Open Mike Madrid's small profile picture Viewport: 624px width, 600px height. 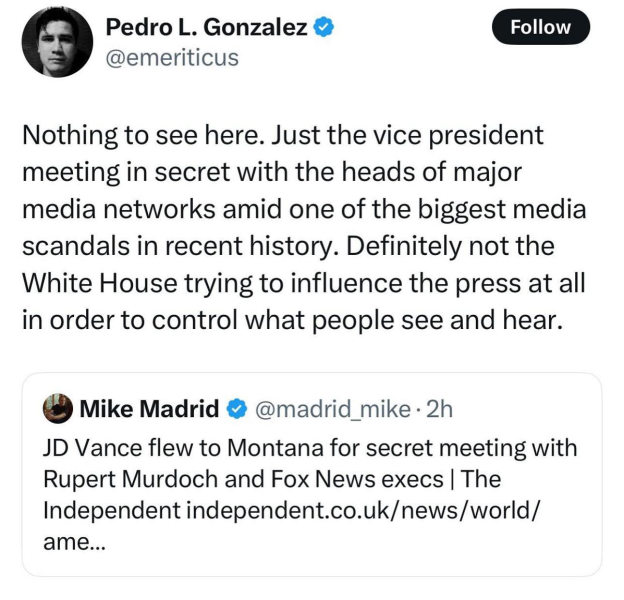click(56, 409)
